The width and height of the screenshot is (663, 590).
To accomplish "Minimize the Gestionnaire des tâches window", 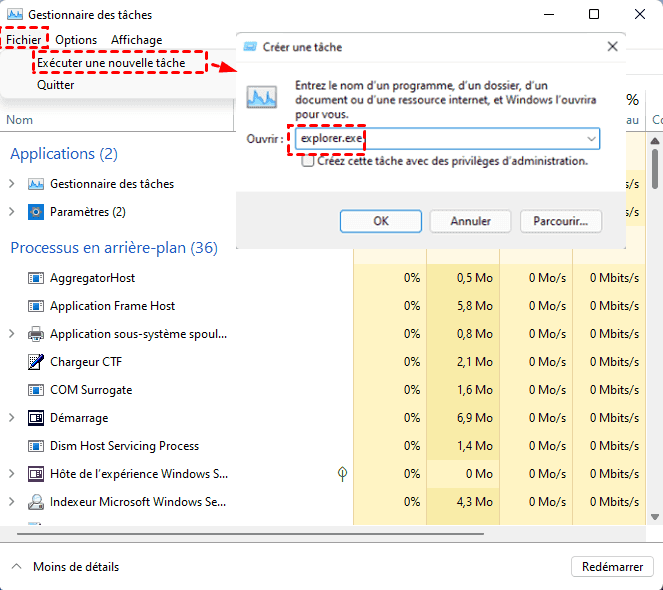I will (x=549, y=14).
